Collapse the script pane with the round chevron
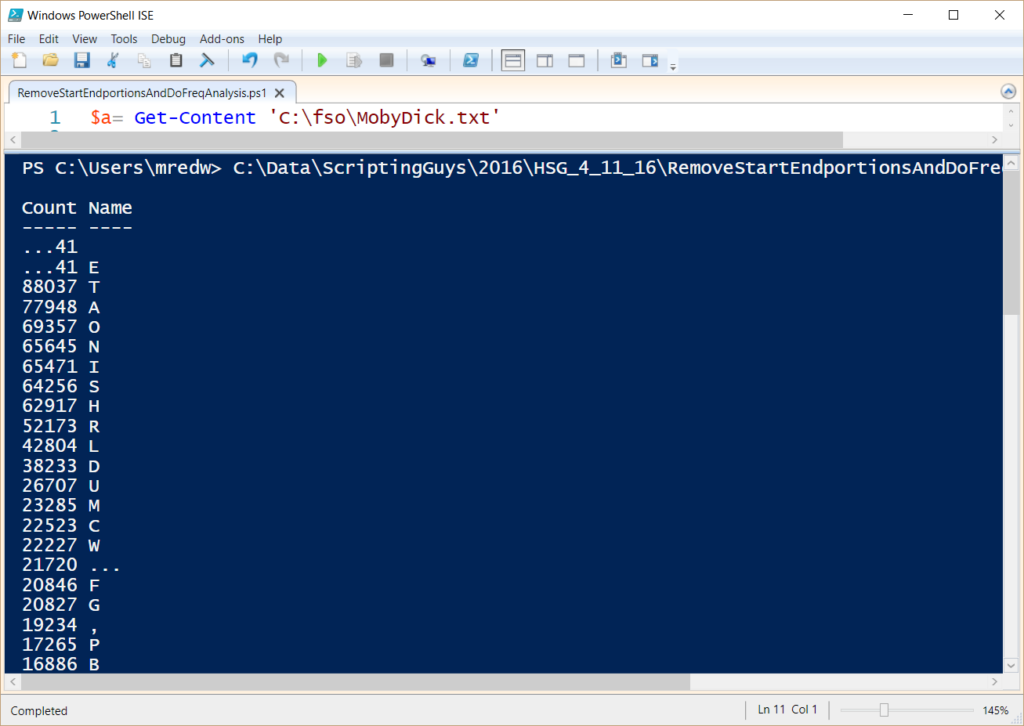This screenshot has height=726, width=1024. (x=1008, y=91)
